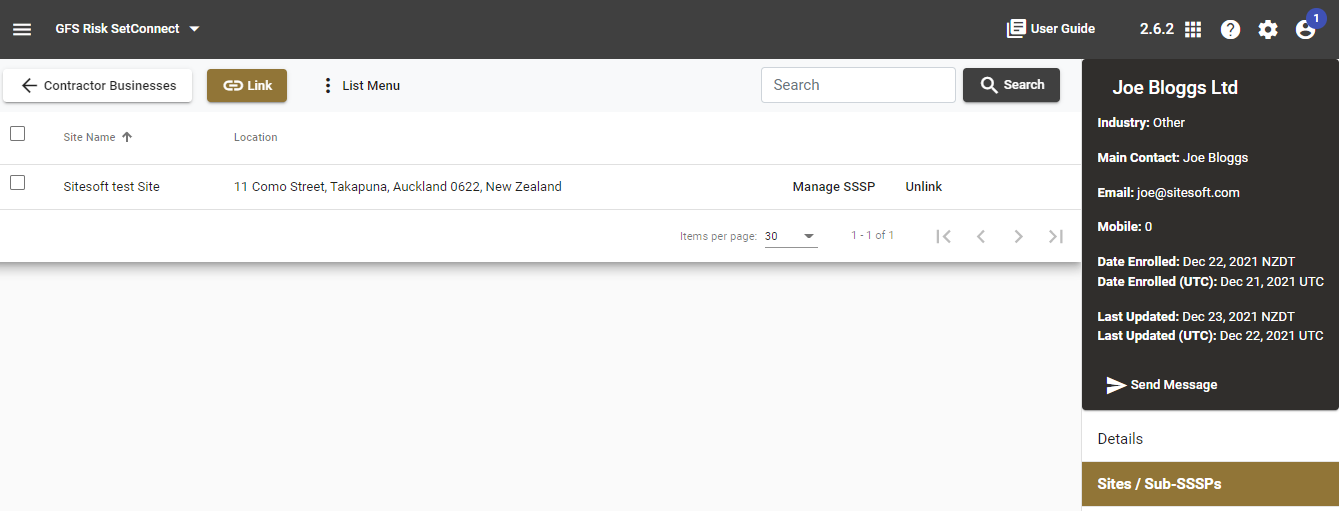Check the Sitesoft test Site row checkbox

tap(17, 183)
